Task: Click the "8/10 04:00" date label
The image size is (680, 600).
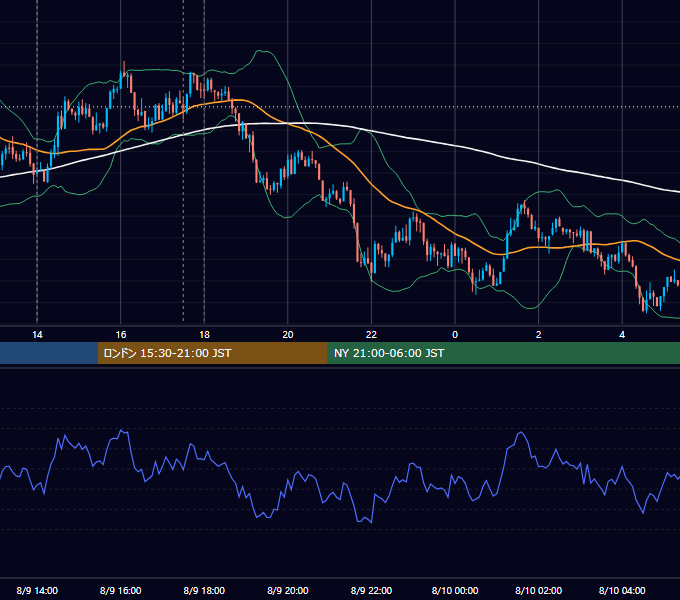Action: click(622, 590)
